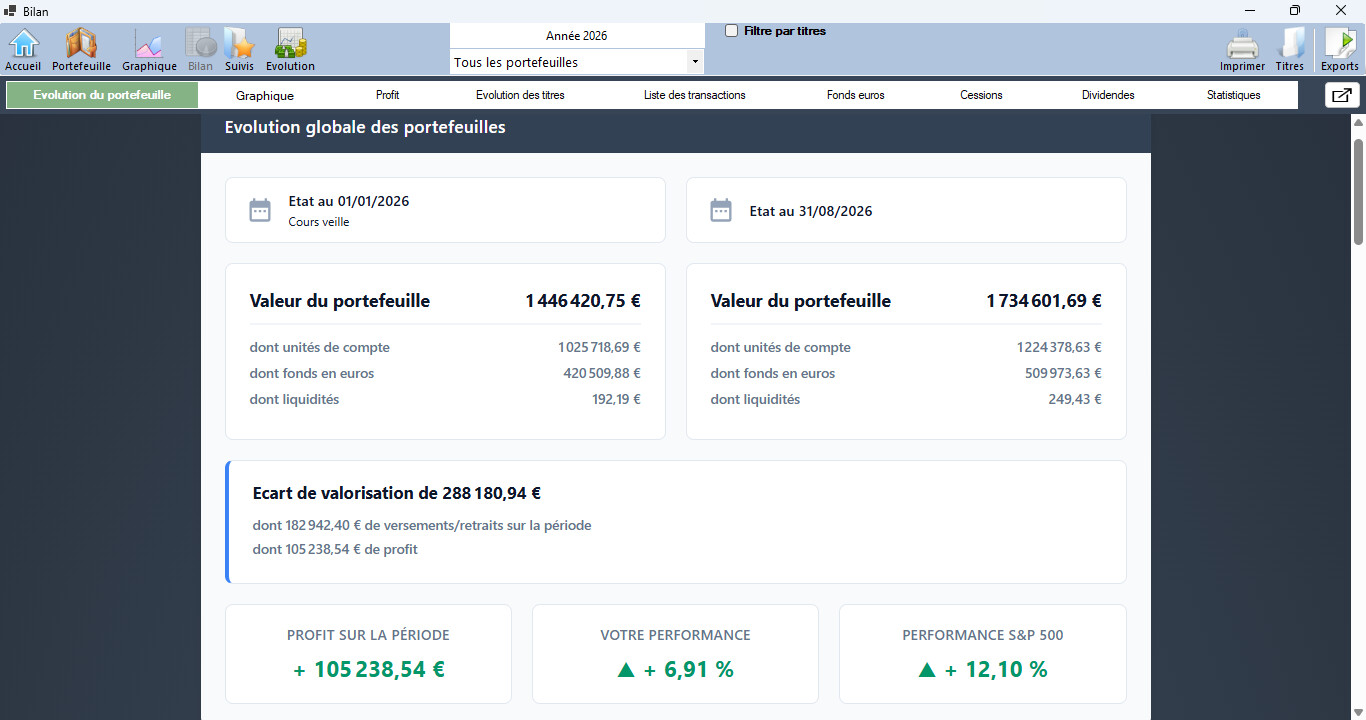Select the Fonds euros tab

[856, 95]
